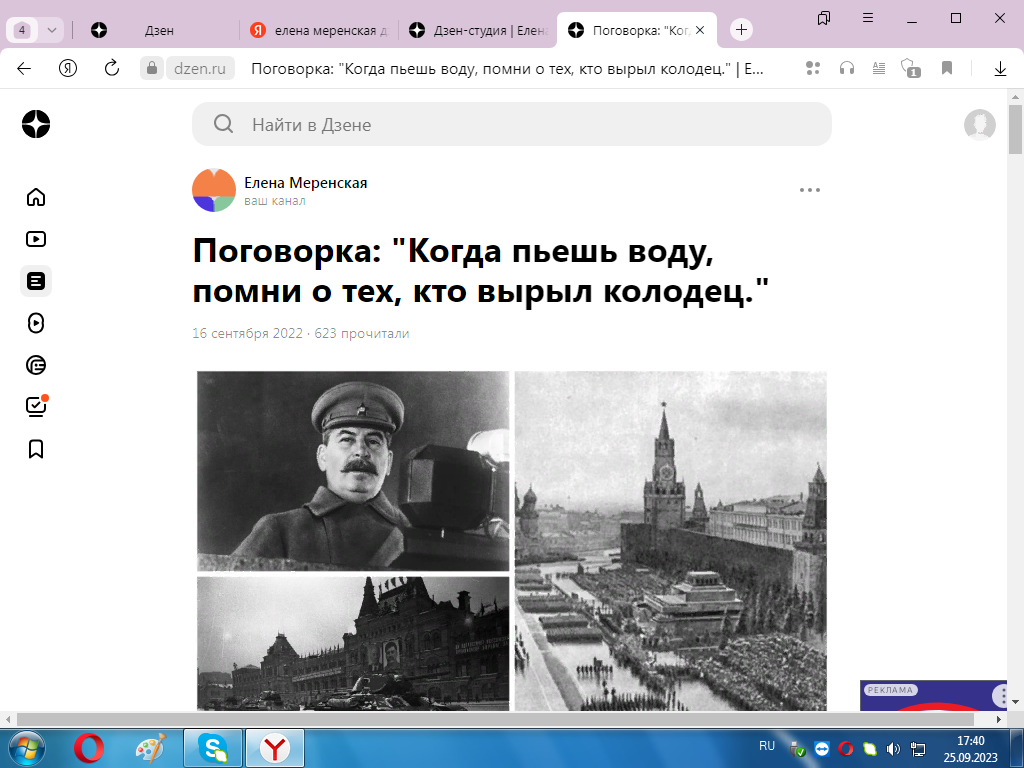This screenshot has width=1024, height=768.
Task: Go back with the browser arrow
Action: pos(24,68)
